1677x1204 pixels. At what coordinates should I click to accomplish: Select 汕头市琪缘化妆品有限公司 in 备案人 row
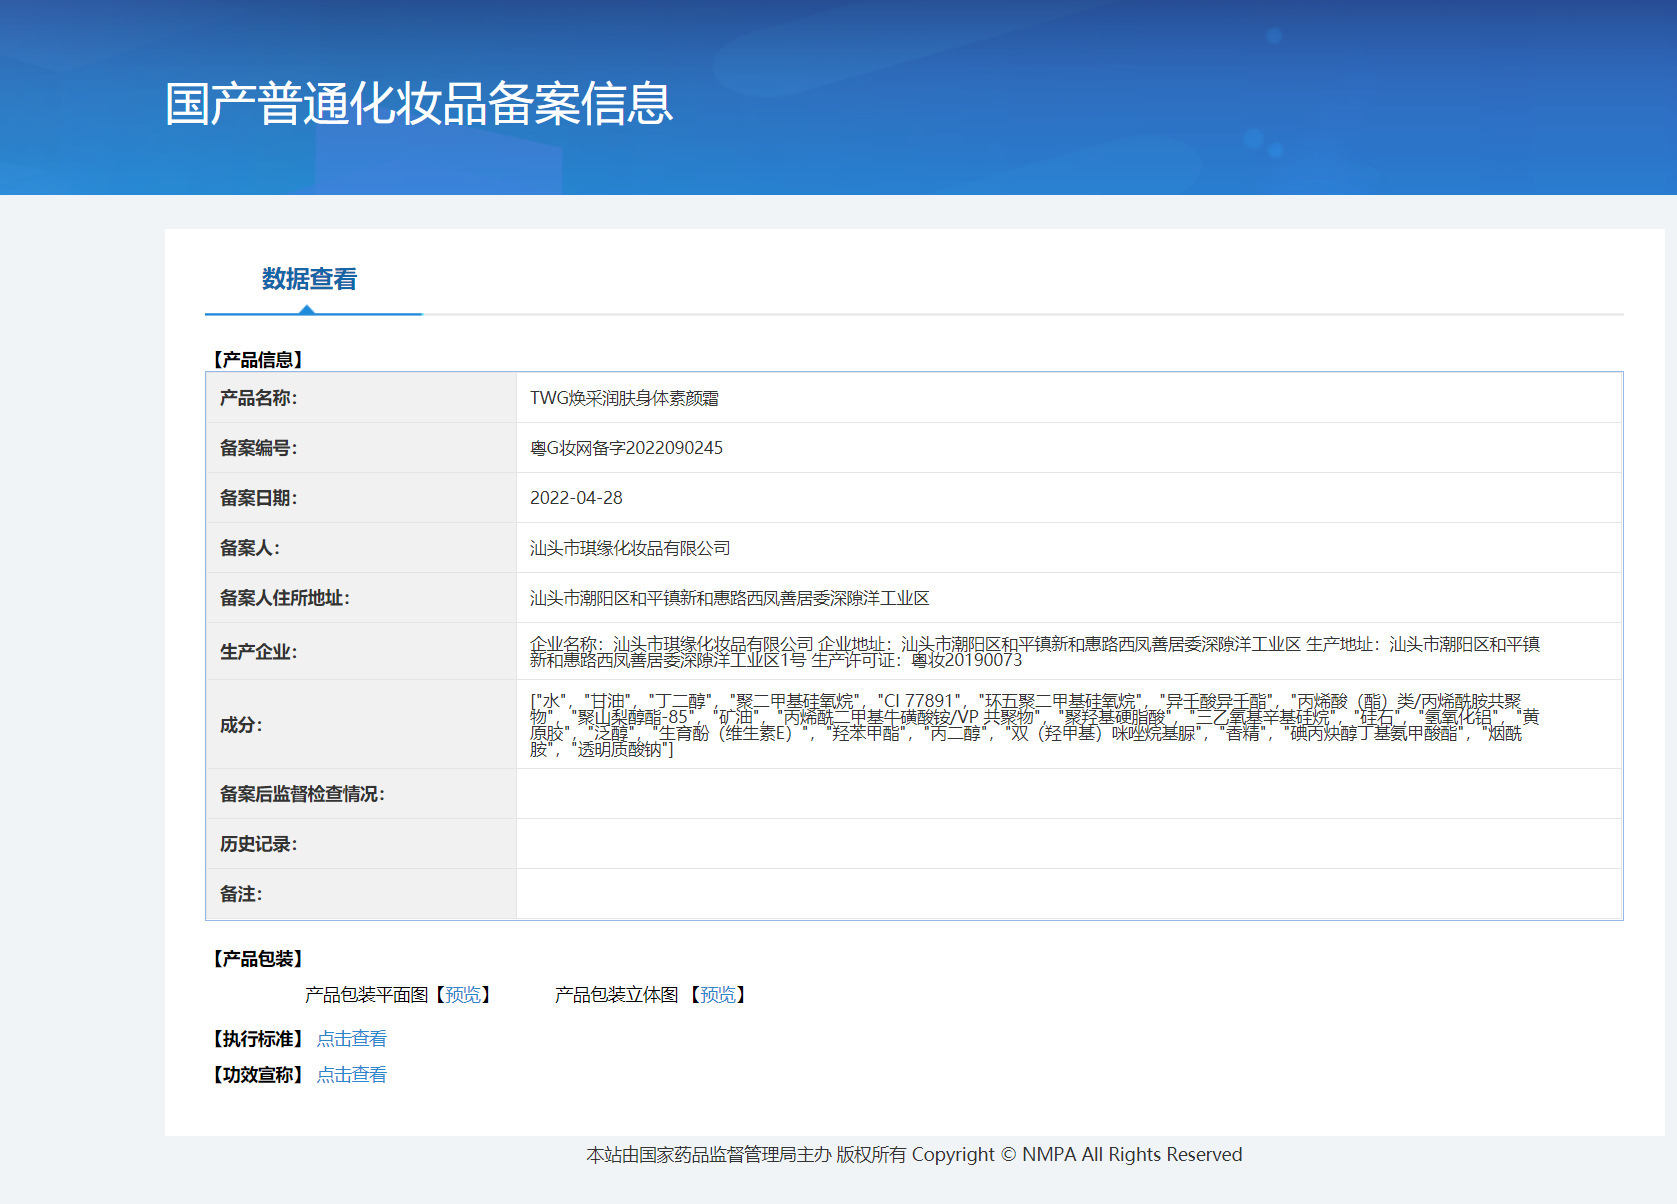[x=630, y=548]
